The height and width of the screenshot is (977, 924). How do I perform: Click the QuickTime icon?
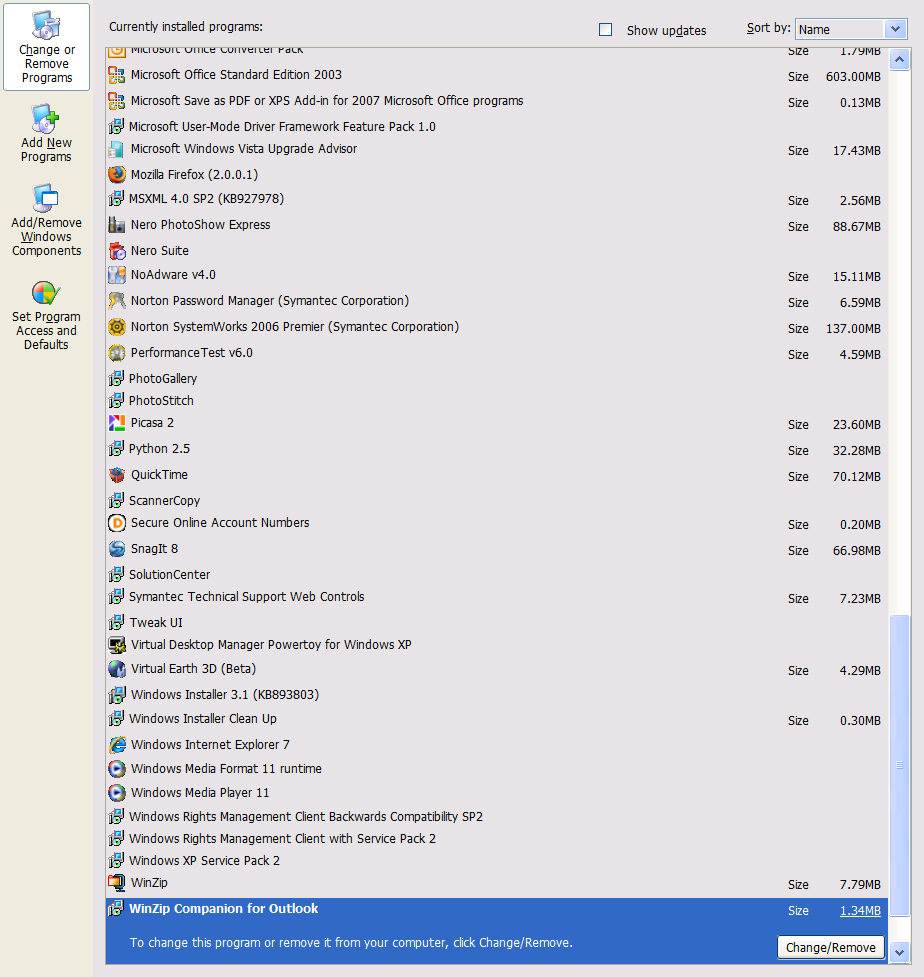117,475
